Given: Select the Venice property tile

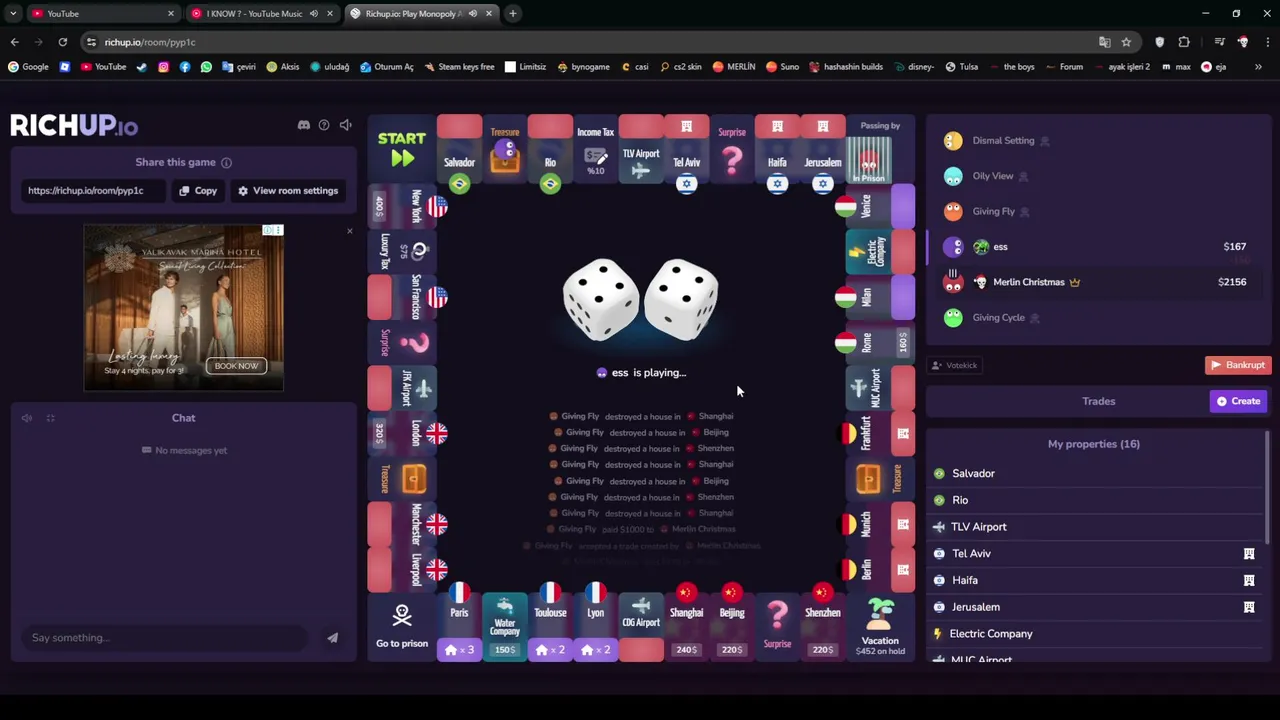Looking at the screenshot, I should tap(880, 206).
